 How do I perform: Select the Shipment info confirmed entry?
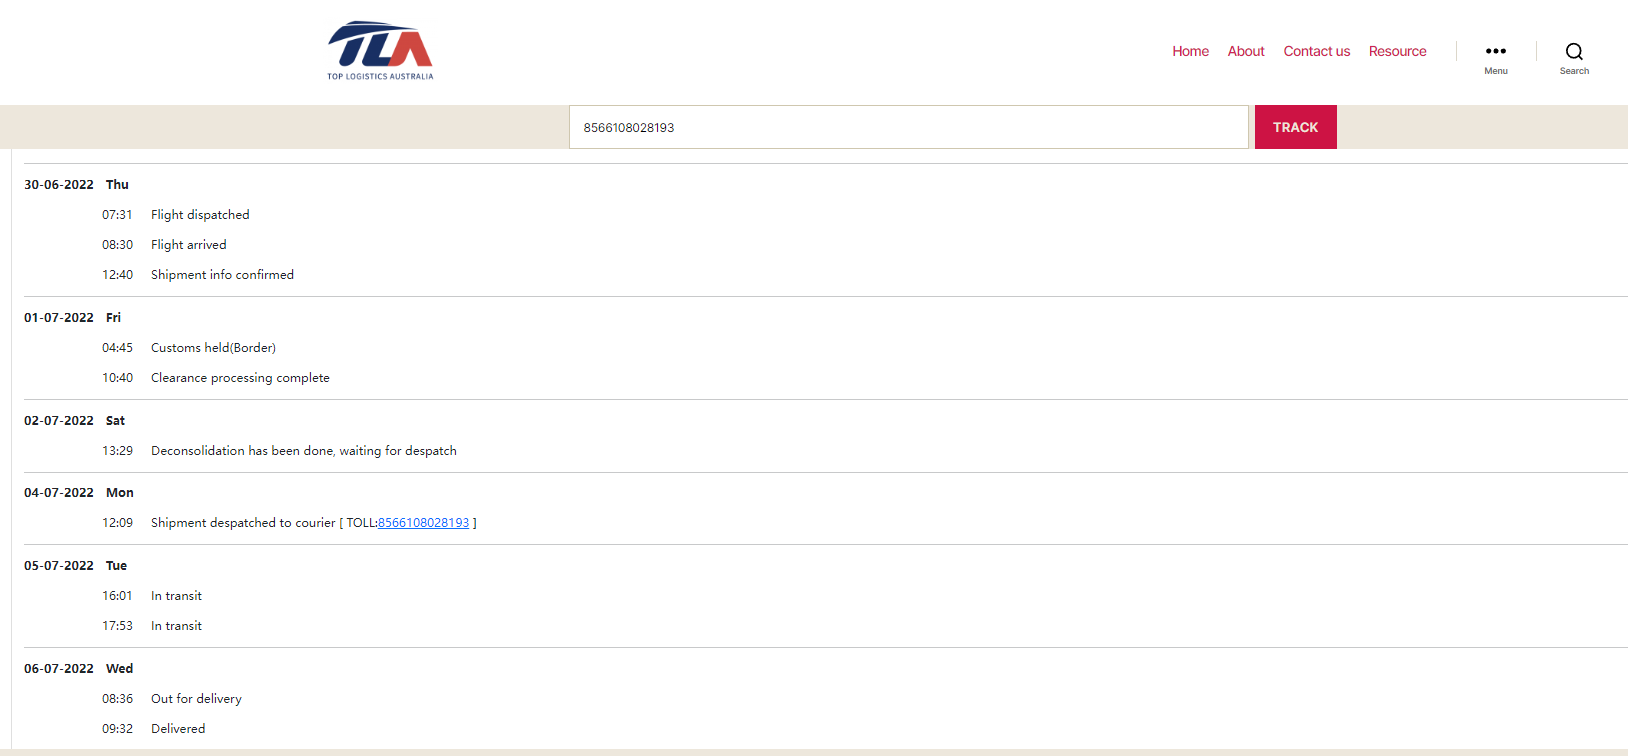pos(222,275)
